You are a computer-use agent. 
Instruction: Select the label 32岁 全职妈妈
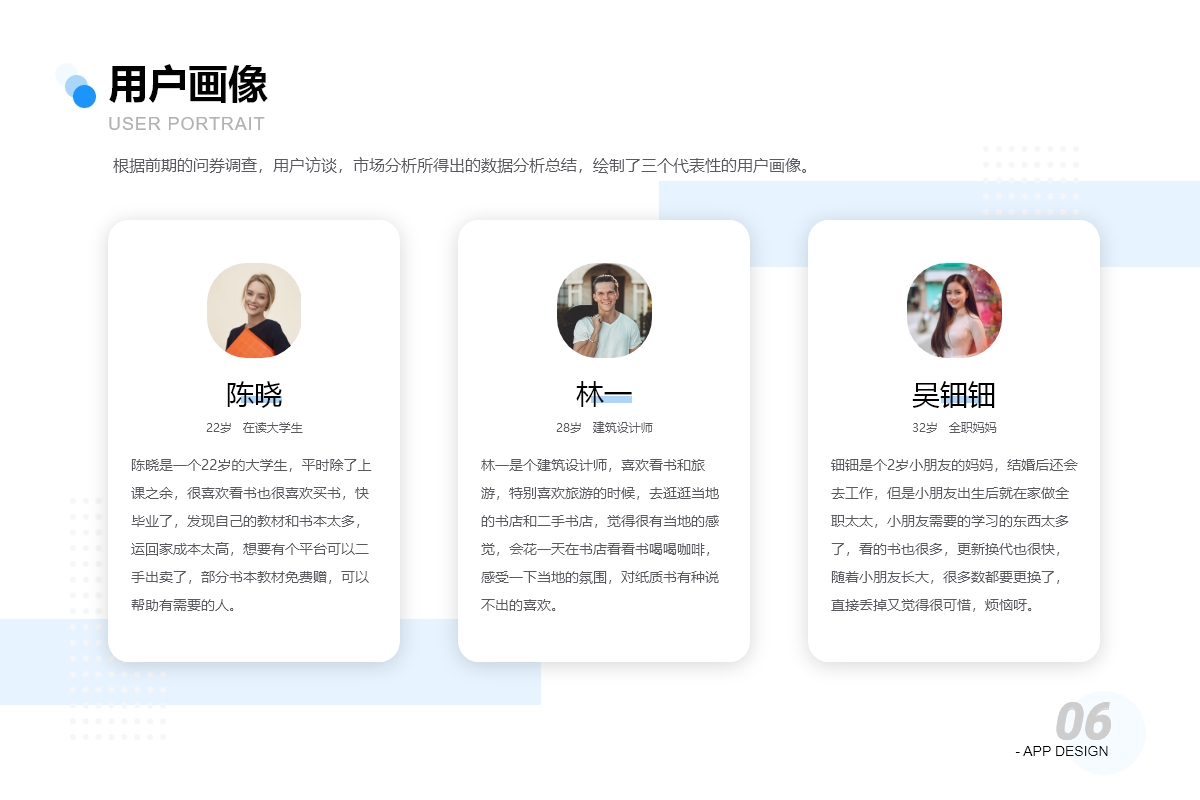[x=954, y=428]
